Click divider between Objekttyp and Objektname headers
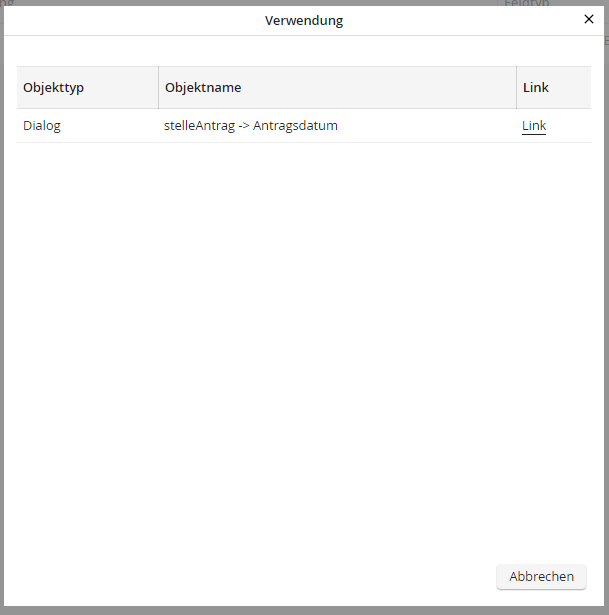 coord(158,88)
